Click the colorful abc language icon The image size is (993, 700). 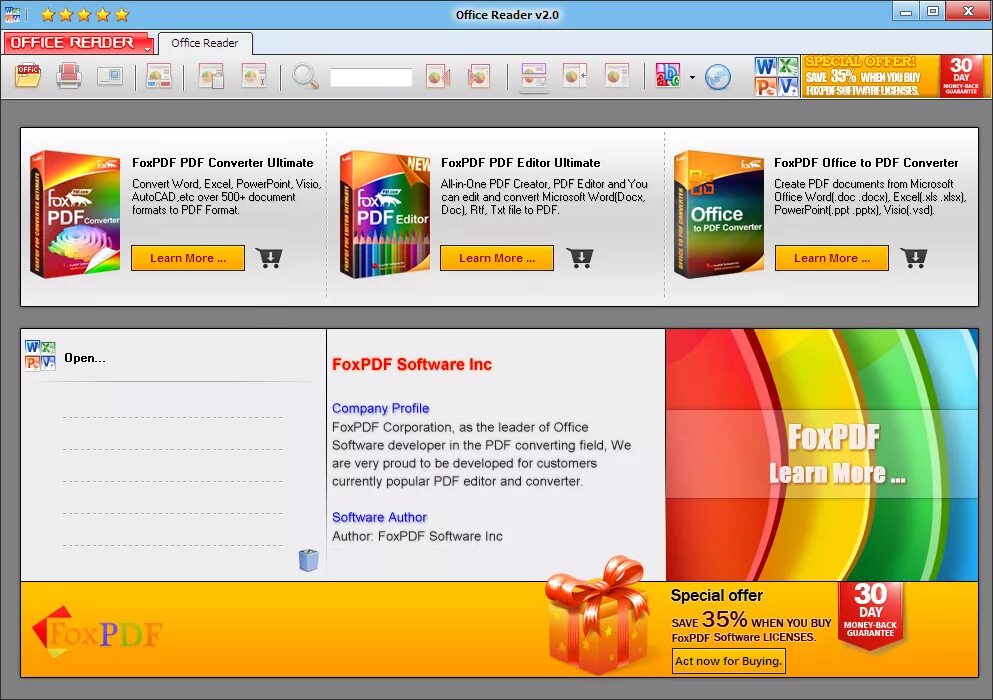(x=667, y=76)
